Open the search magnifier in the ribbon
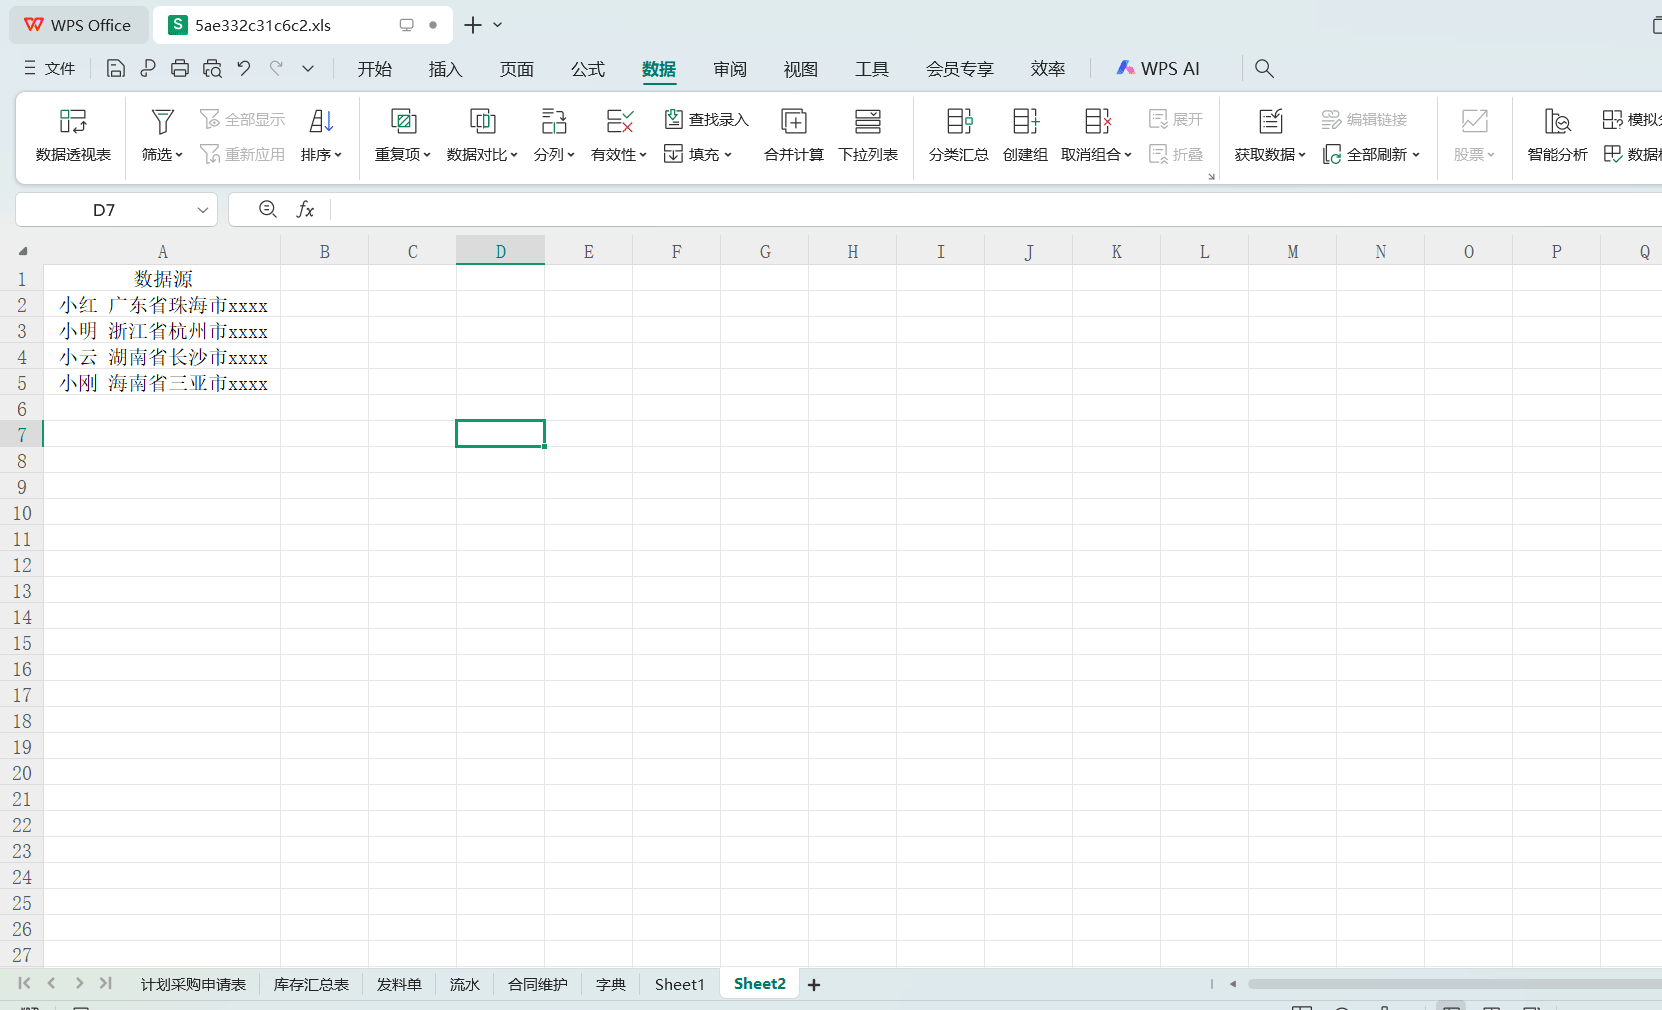 point(1263,68)
